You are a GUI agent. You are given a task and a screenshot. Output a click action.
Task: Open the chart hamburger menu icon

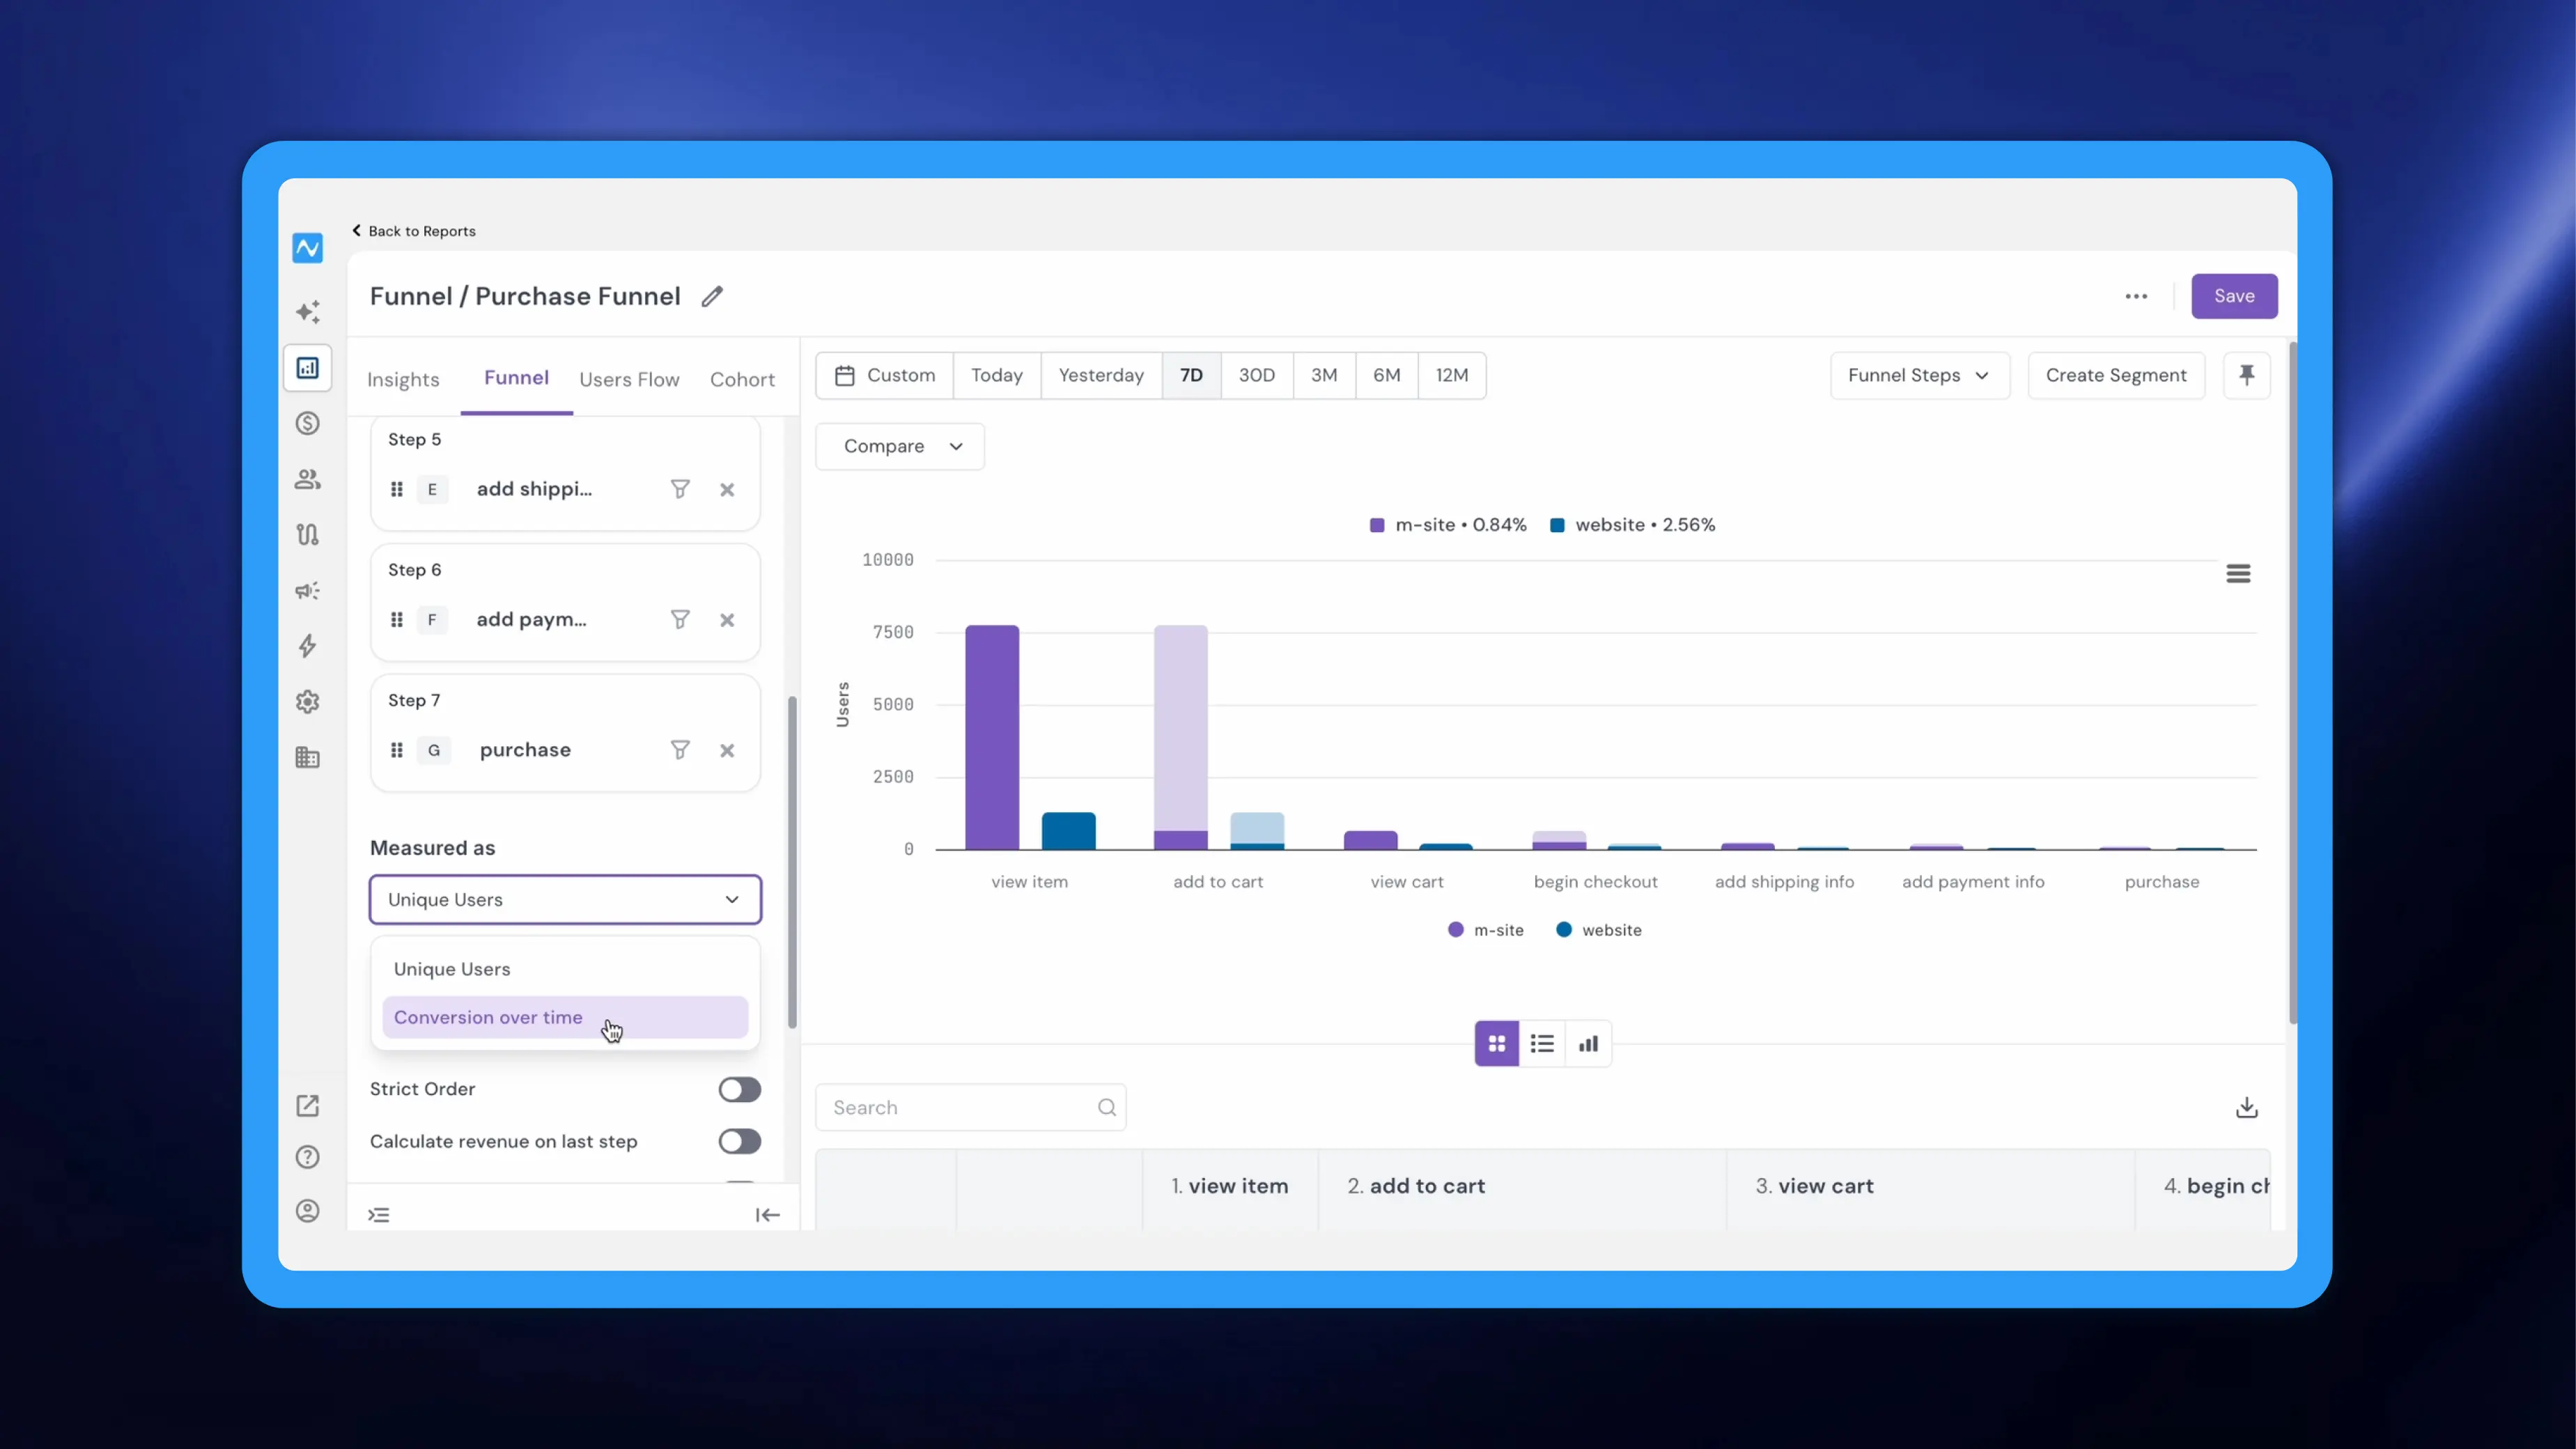click(x=2238, y=573)
